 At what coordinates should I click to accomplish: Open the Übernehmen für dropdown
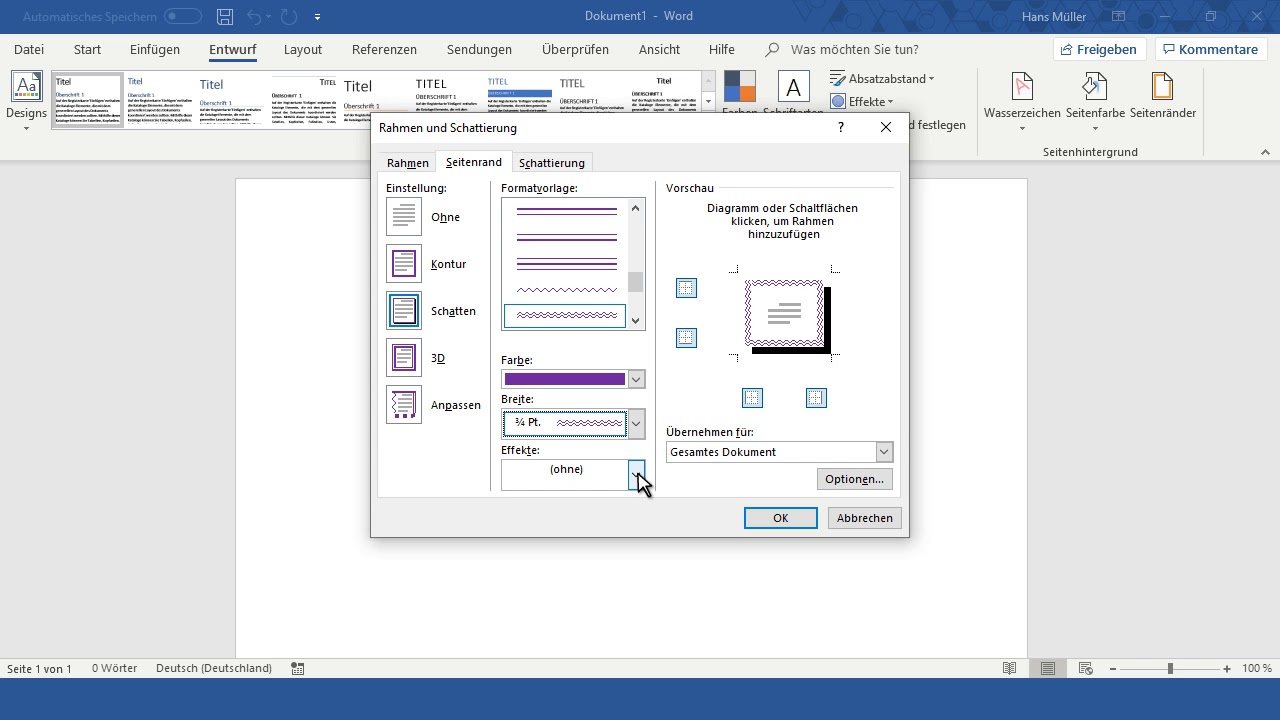(x=884, y=452)
